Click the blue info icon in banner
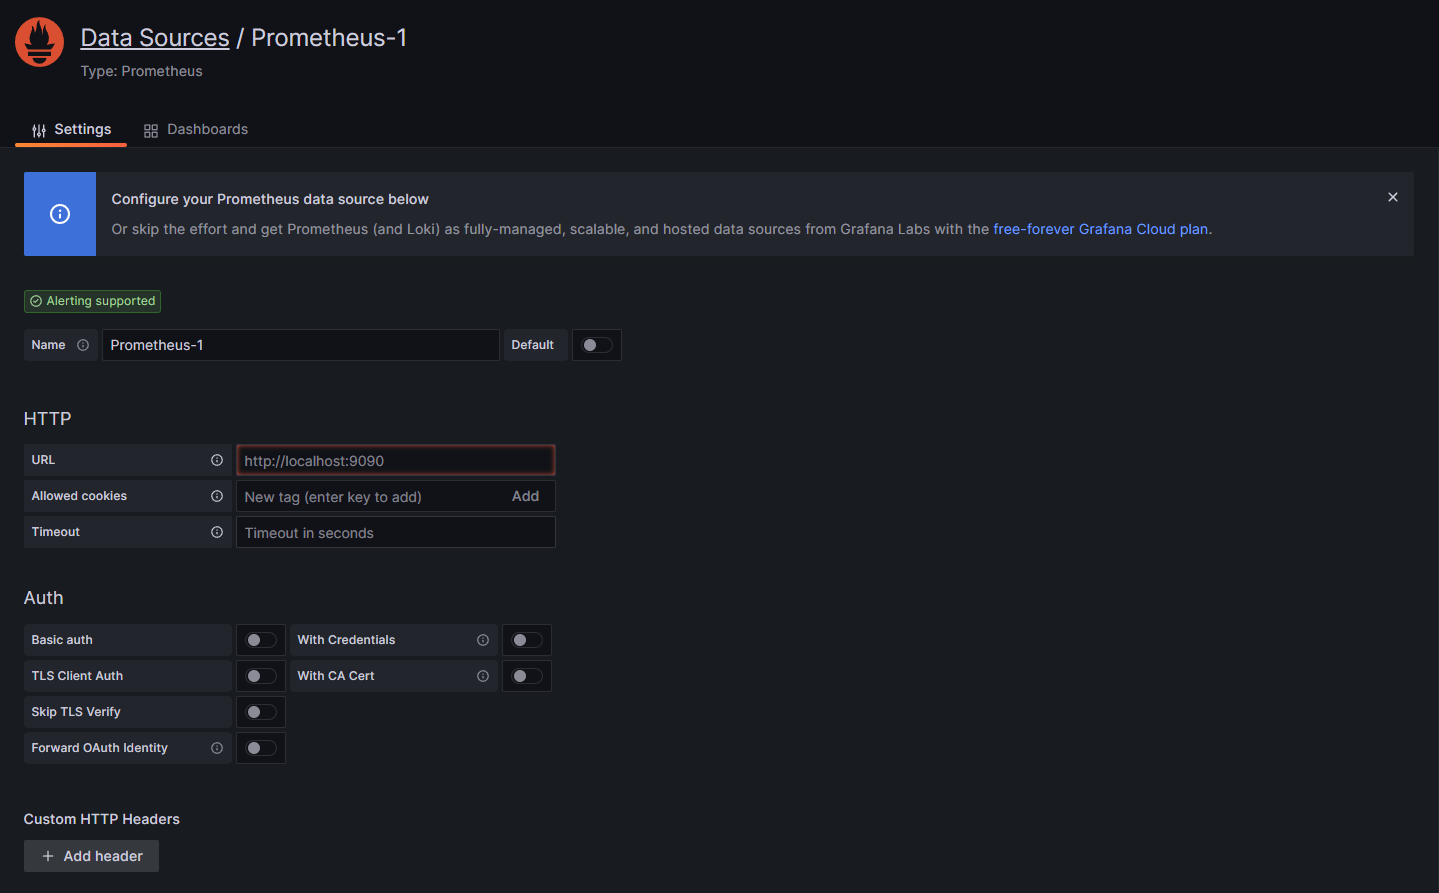The height and width of the screenshot is (893, 1439). 60,214
